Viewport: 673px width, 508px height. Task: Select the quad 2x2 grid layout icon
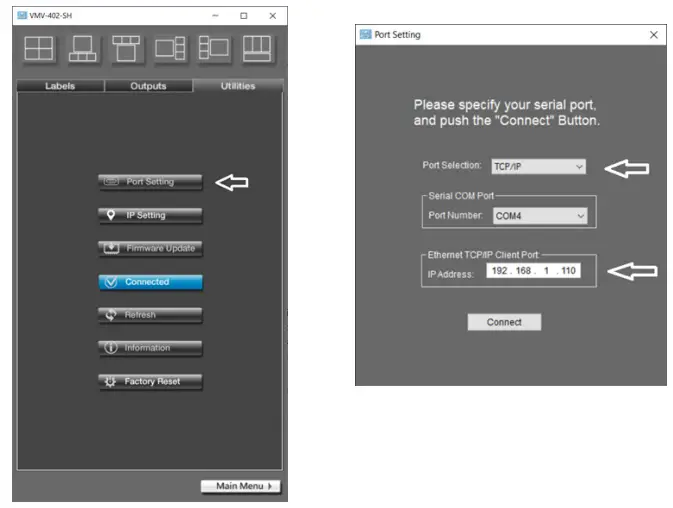click(39, 48)
